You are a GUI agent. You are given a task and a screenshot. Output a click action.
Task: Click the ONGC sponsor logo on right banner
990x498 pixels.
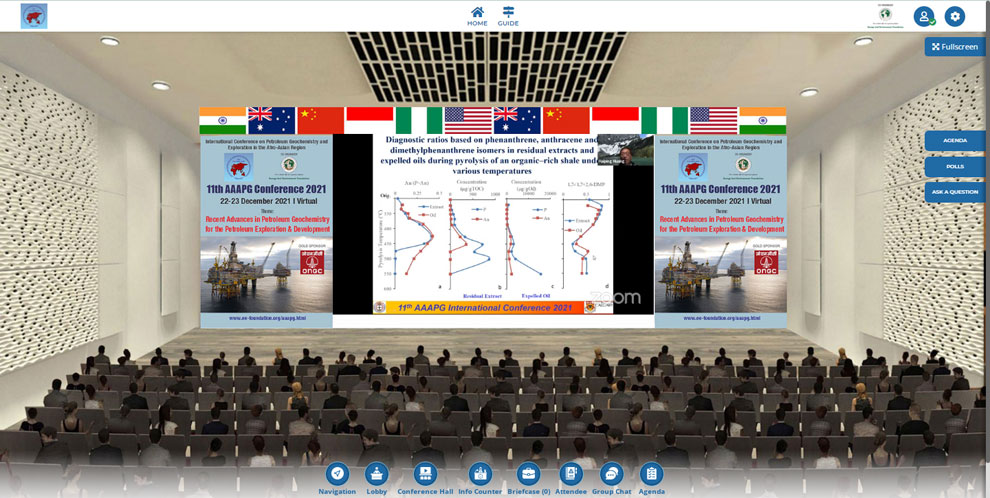766,262
